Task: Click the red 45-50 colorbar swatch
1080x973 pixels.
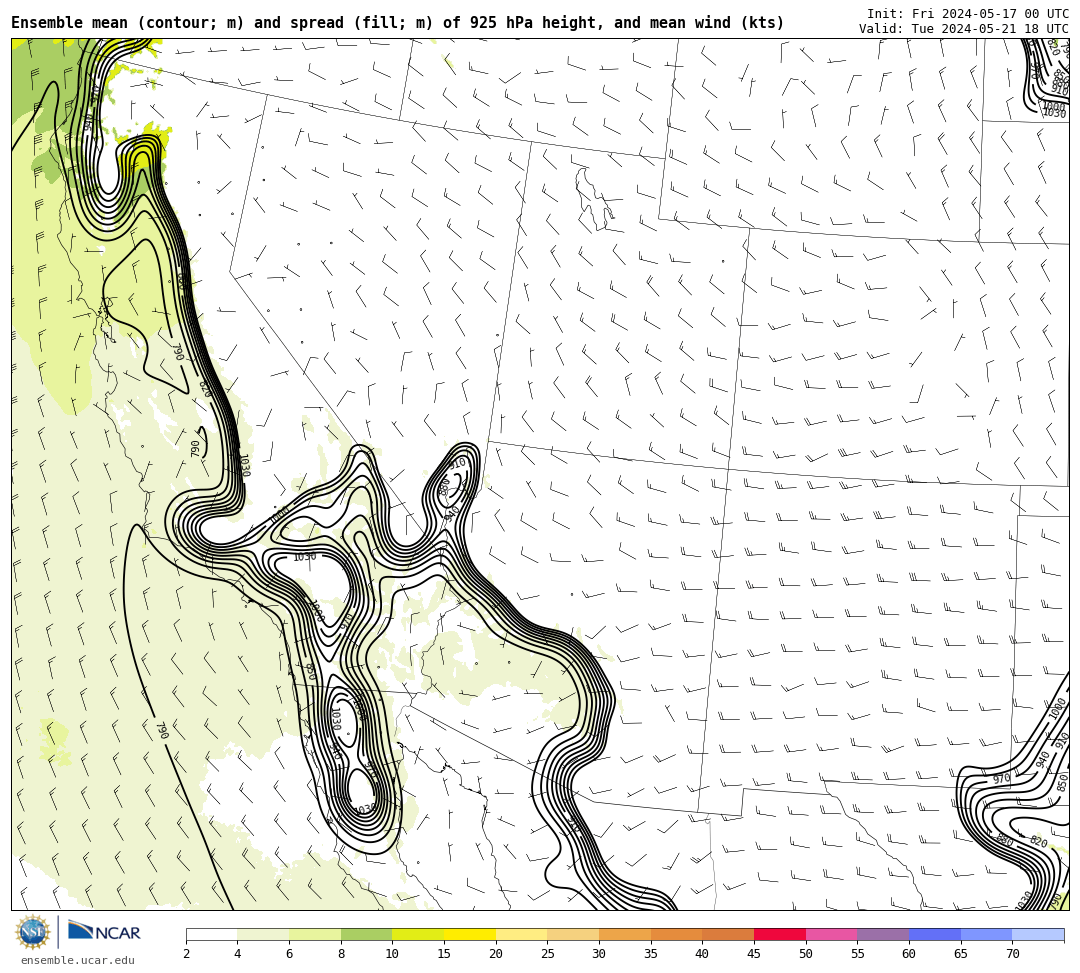Action: [x=780, y=934]
